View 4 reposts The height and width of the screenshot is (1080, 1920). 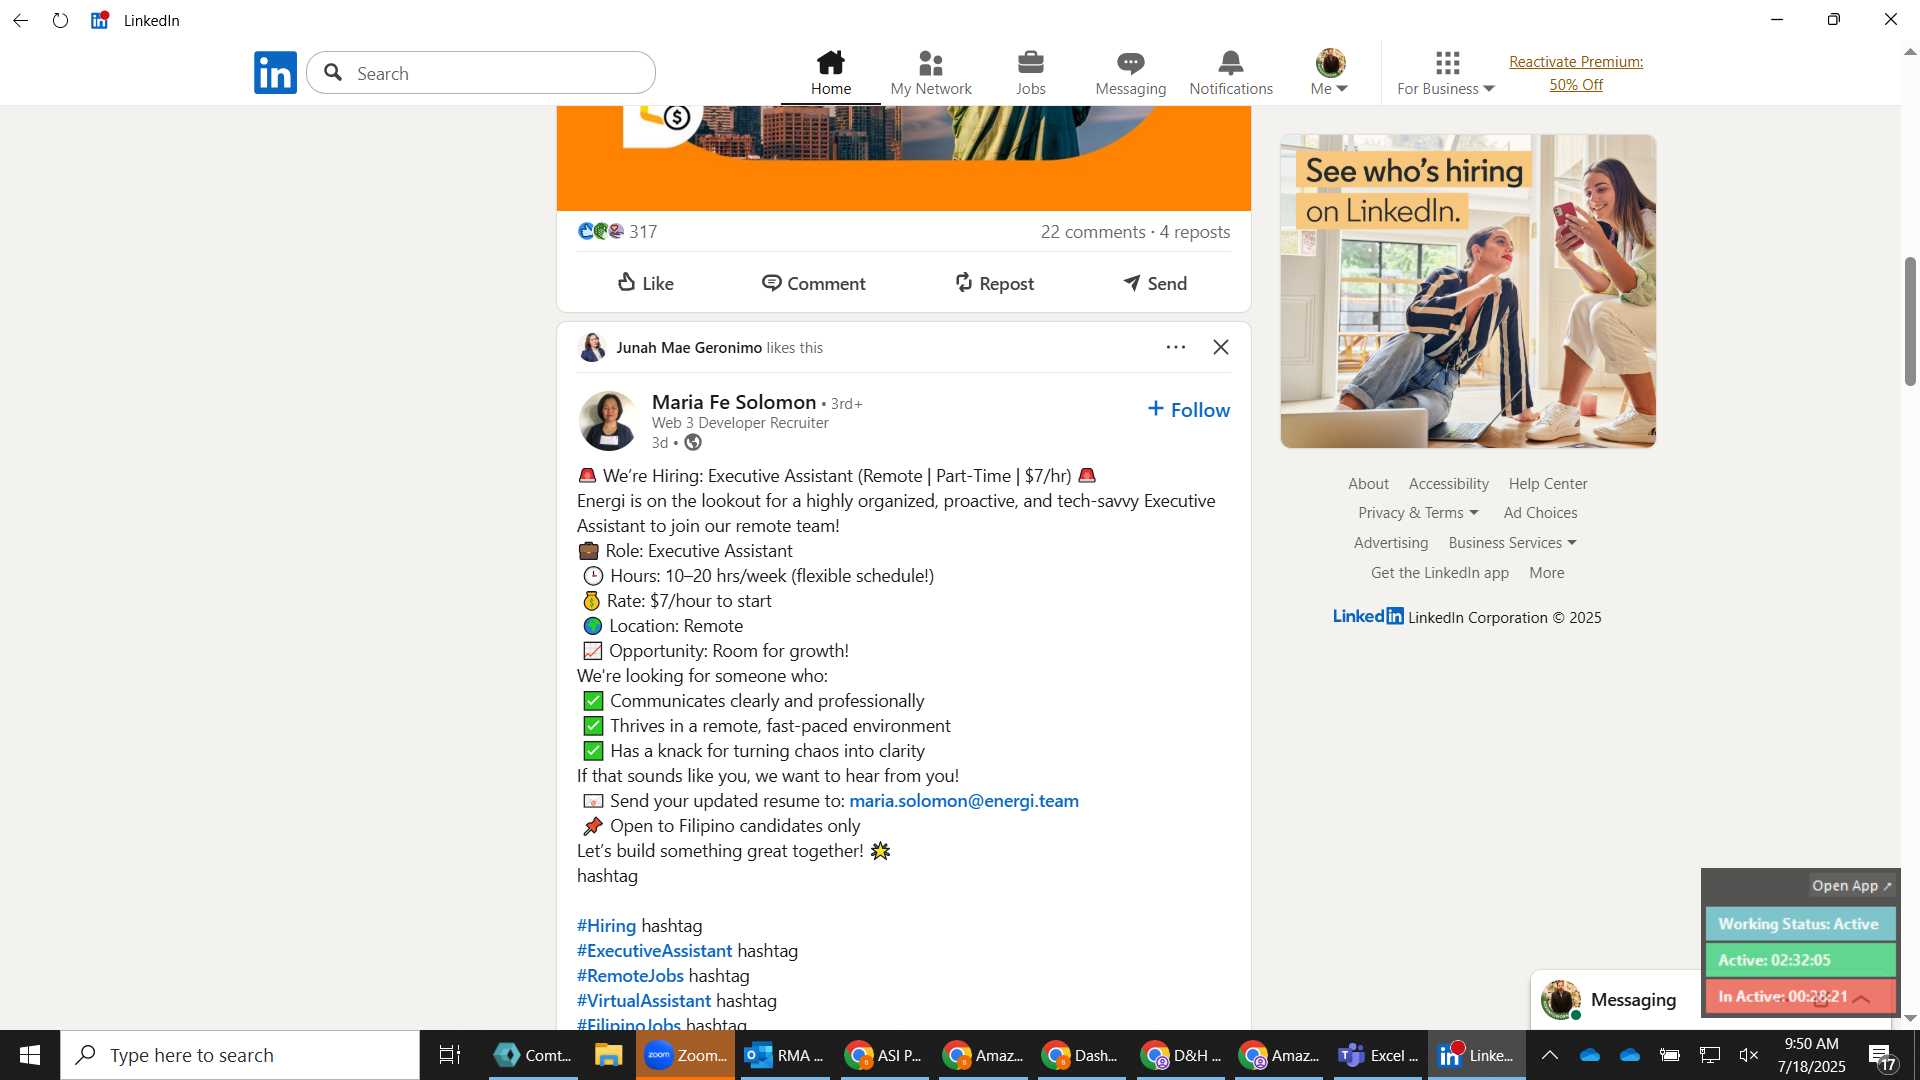[x=1195, y=231]
